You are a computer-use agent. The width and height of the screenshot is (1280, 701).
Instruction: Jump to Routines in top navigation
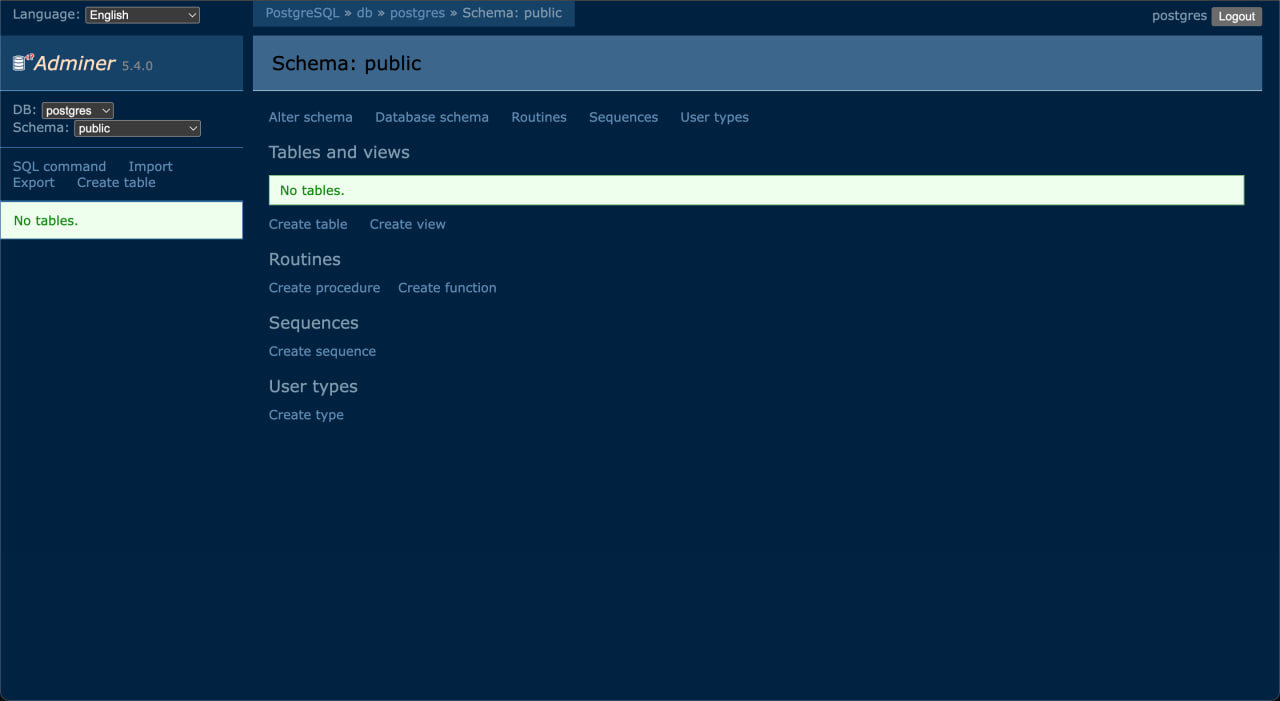(x=538, y=117)
